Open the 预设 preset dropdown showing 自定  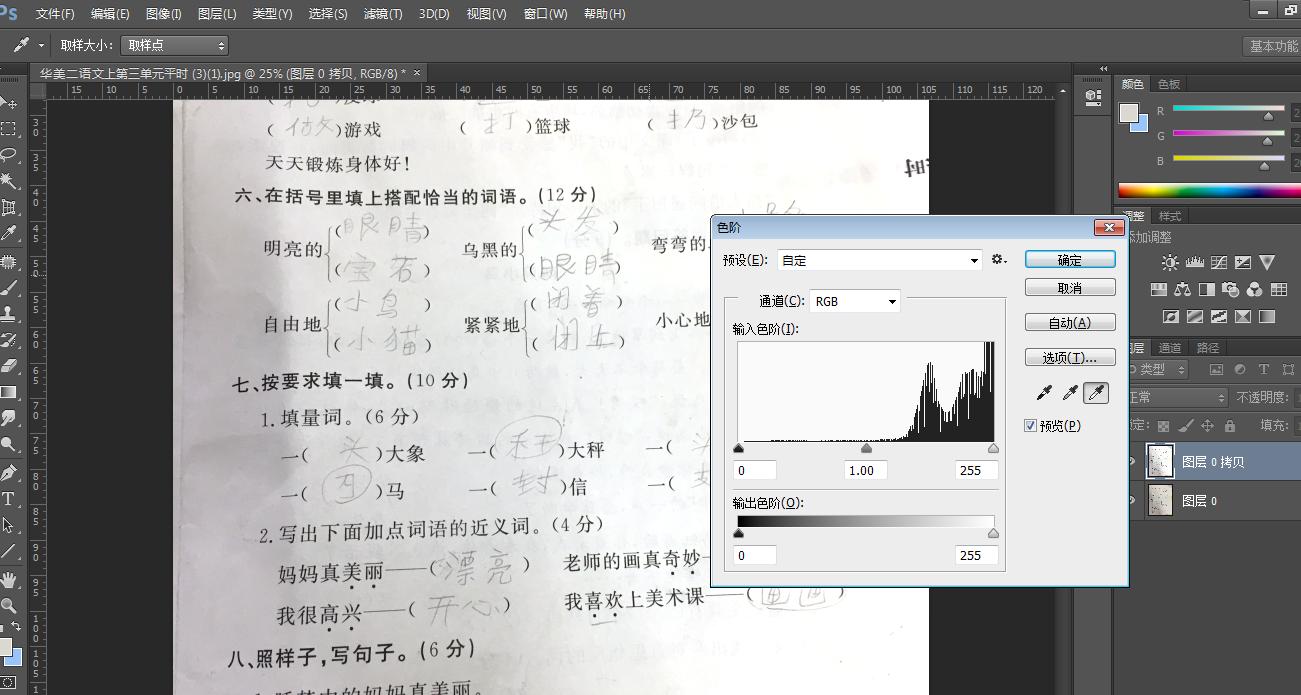[x=880, y=260]
